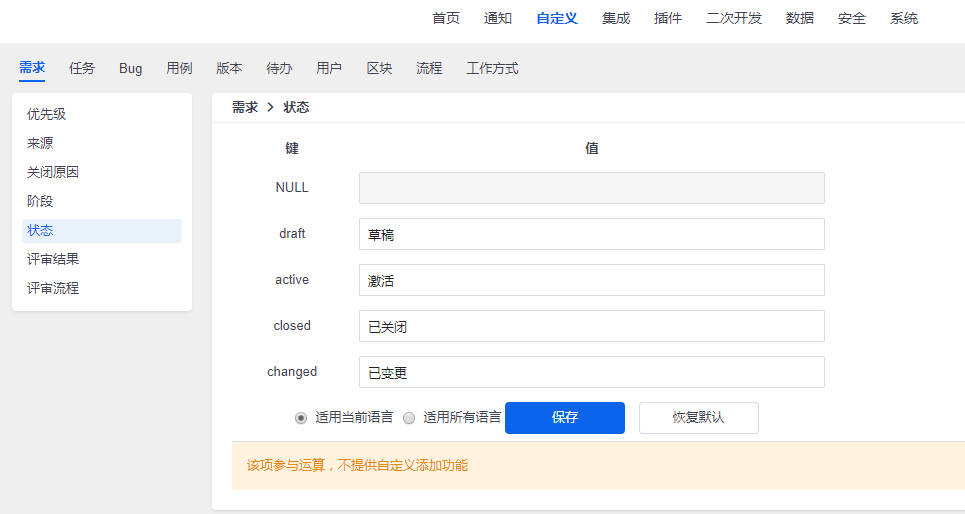Edit the active value field 激活
This screenshot has width=965, height=514.
pos(591,280)
